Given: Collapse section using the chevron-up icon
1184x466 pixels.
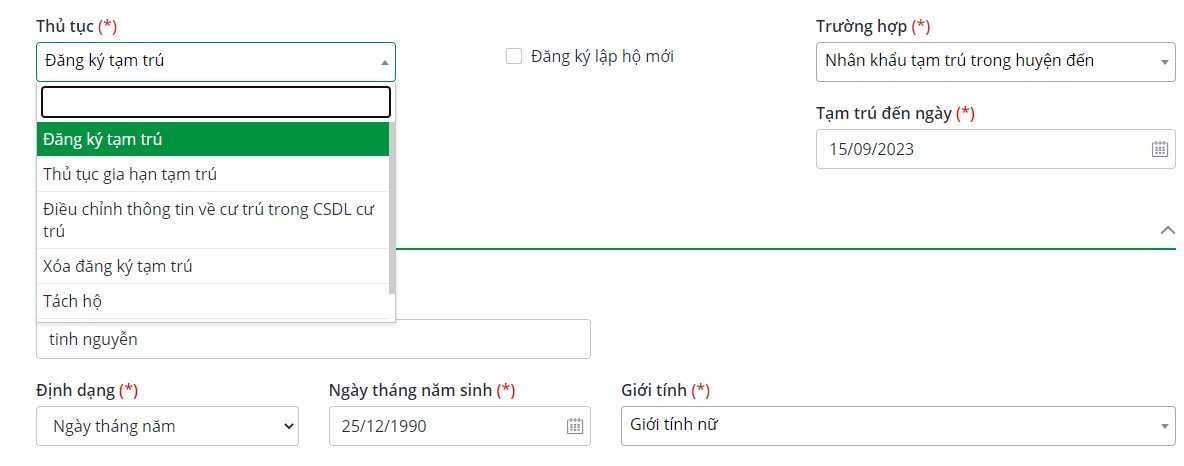Looking at the screenshot, I should [1166, 230].
